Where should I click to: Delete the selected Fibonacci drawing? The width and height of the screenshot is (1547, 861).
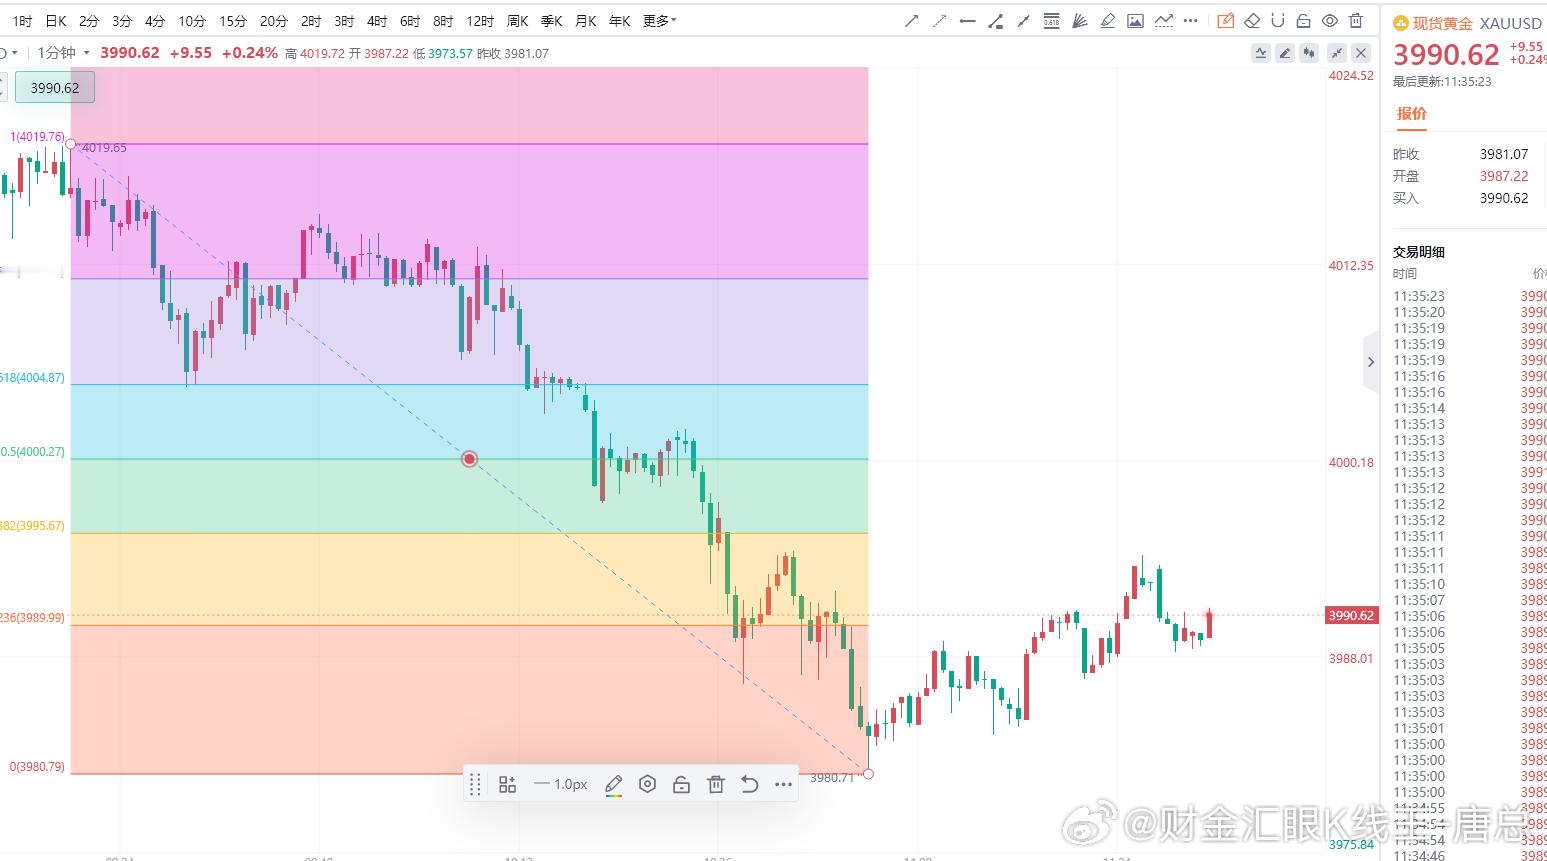pos(715,785)
